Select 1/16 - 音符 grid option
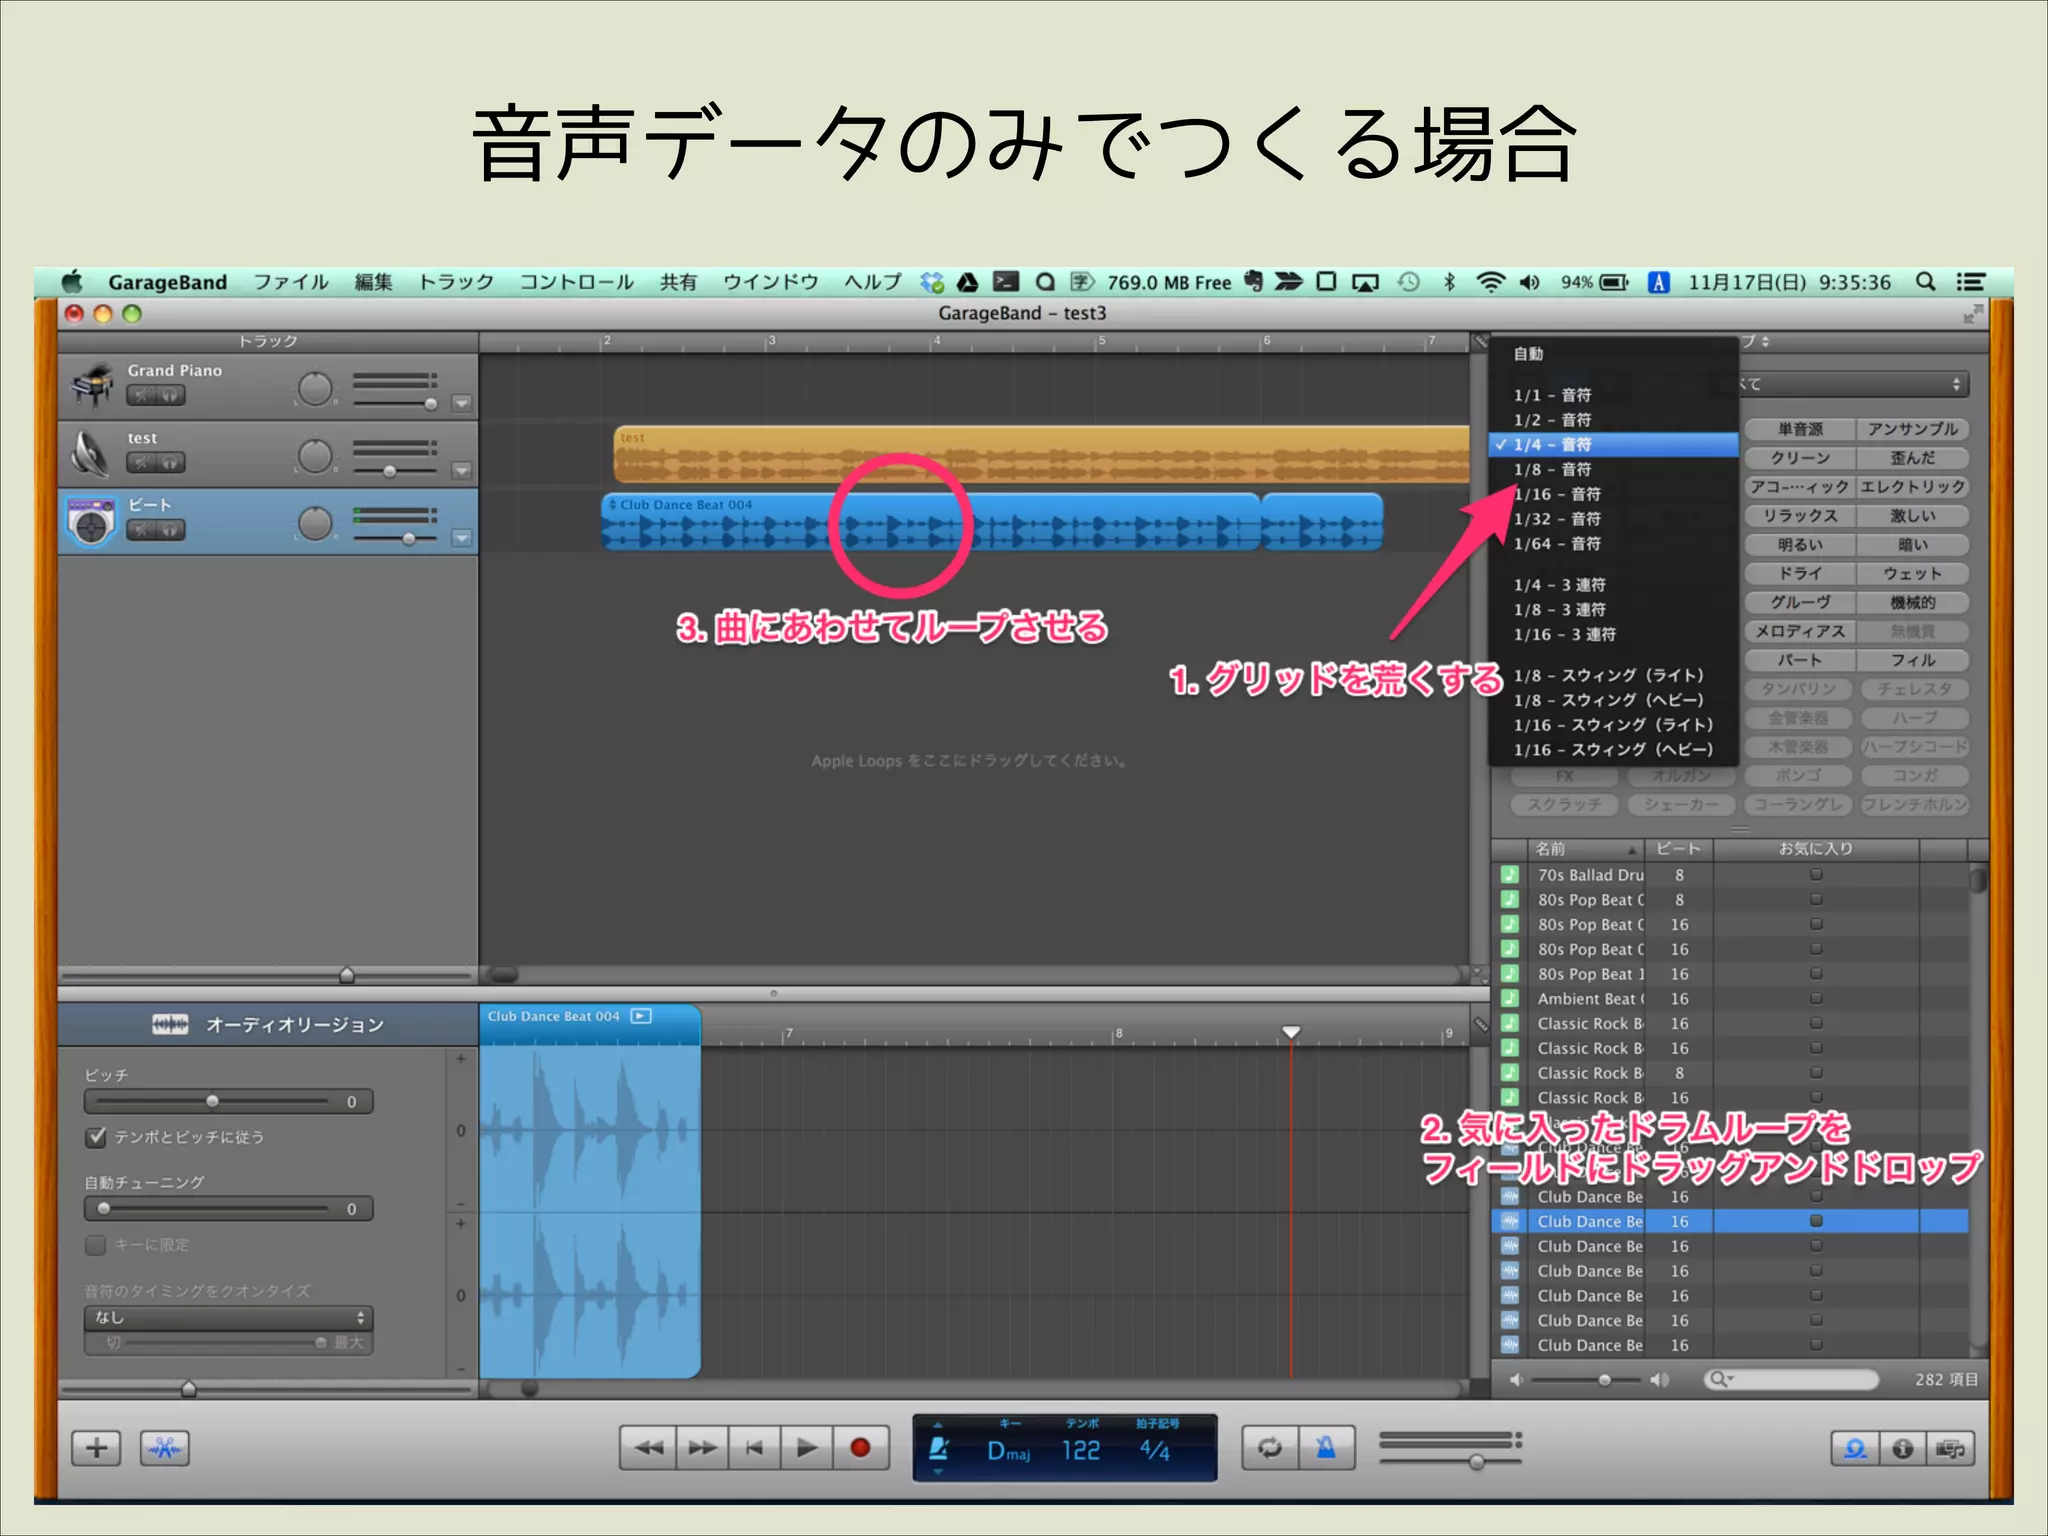This screenshot has width=2048, height=1536. point(1613,494)
